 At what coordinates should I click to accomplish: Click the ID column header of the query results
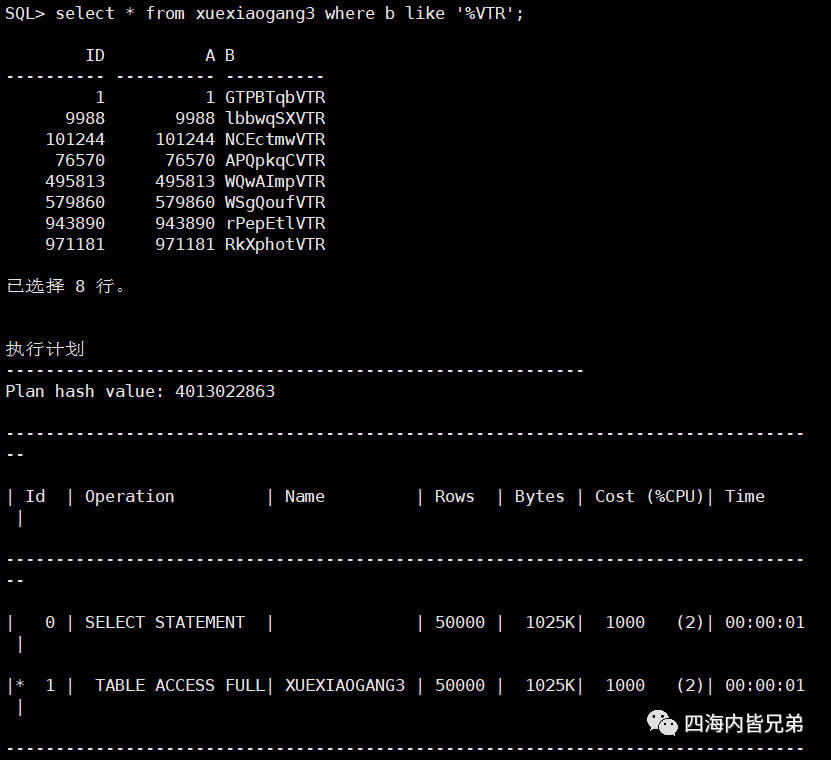(95, 56)
